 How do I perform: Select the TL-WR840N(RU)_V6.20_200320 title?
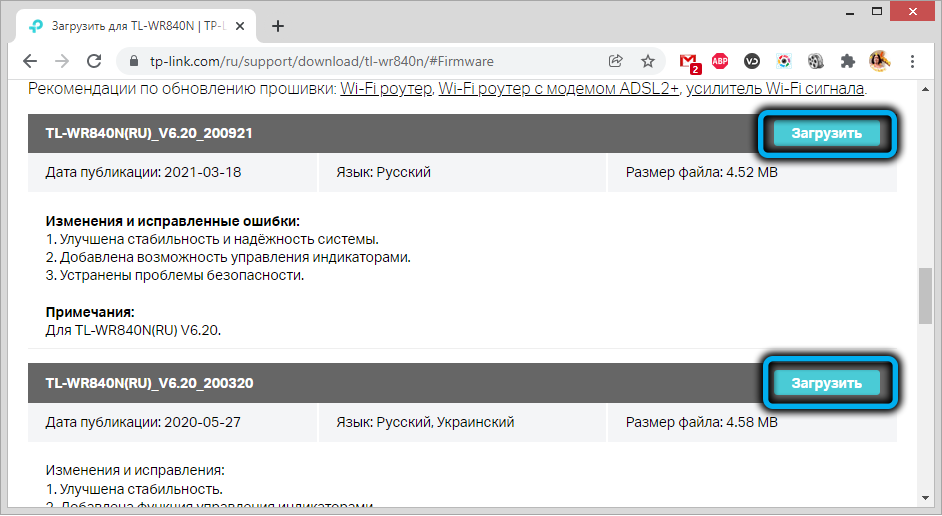point(150,383)
